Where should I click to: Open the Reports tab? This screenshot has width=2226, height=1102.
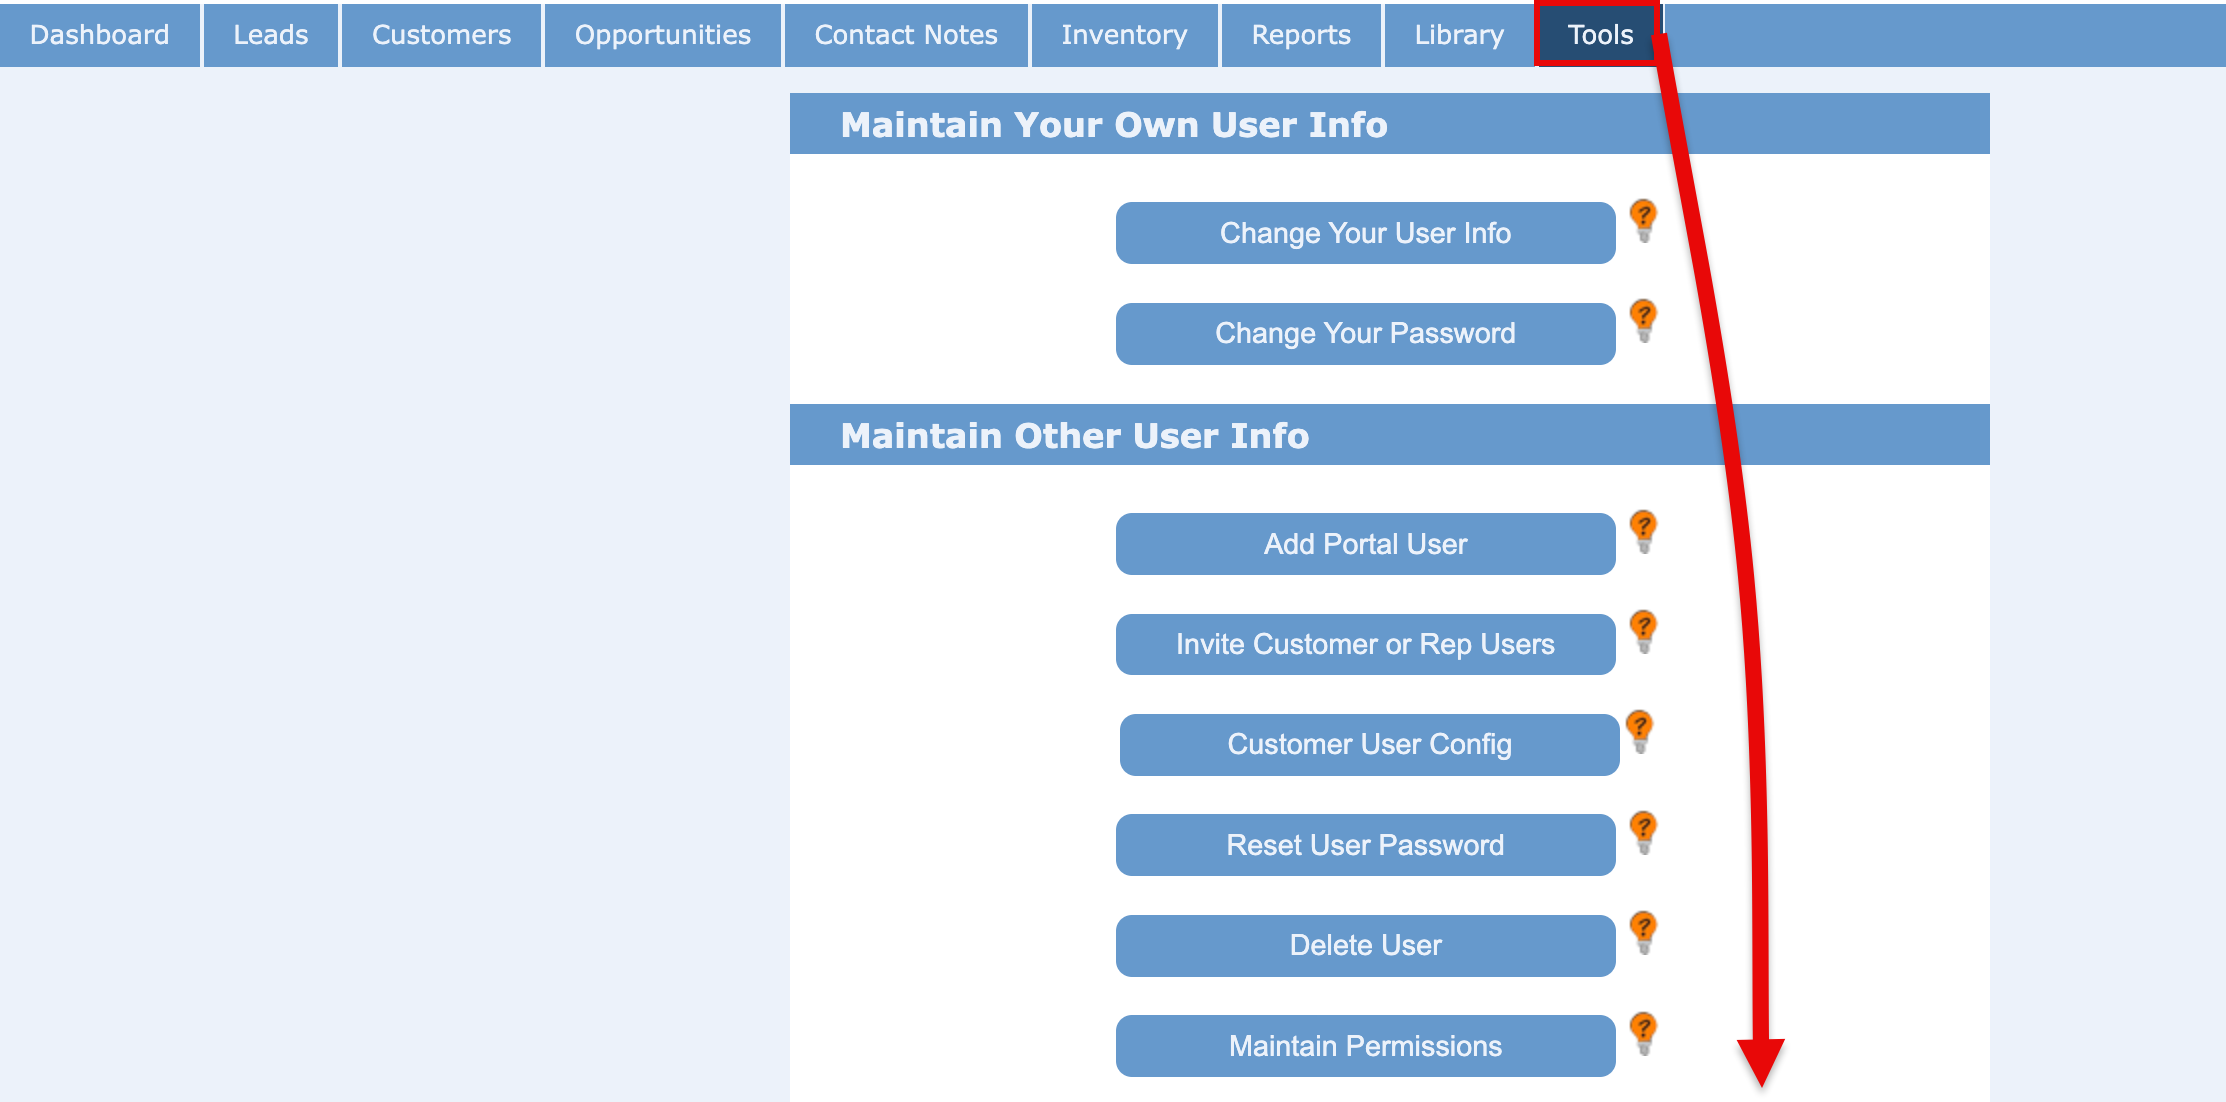(1300, 35)
